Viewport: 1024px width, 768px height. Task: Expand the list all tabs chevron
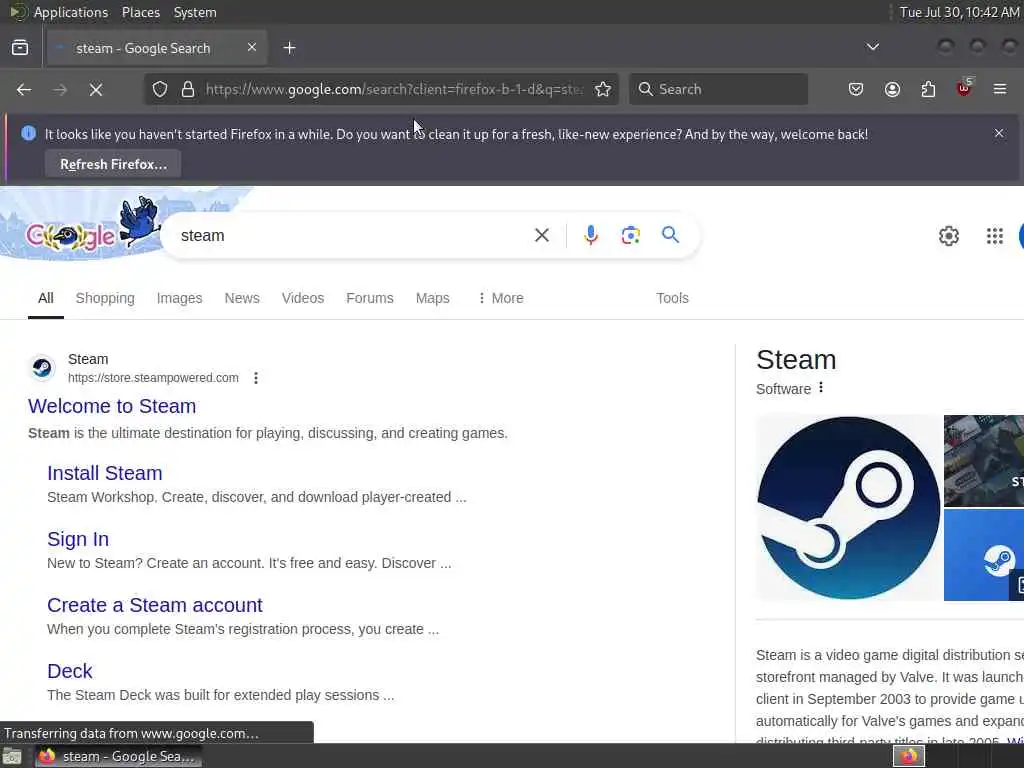(x=872, y=47)
